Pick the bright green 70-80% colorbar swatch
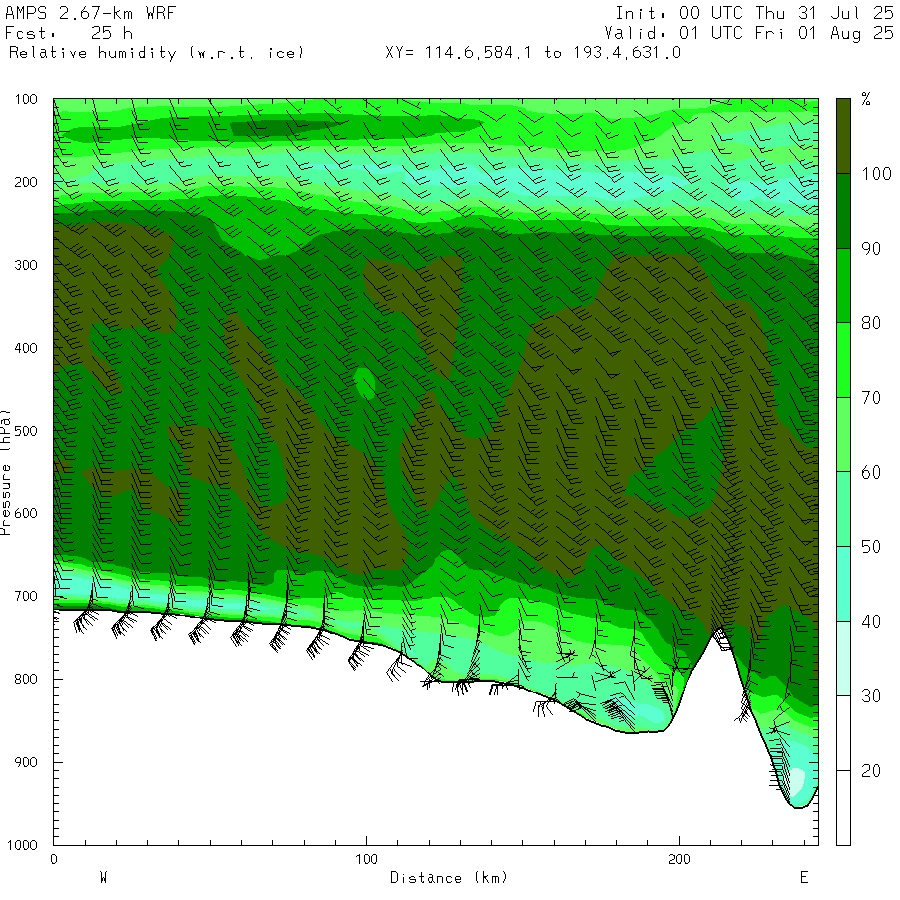 pyautogui.click(x=843, y=360)
